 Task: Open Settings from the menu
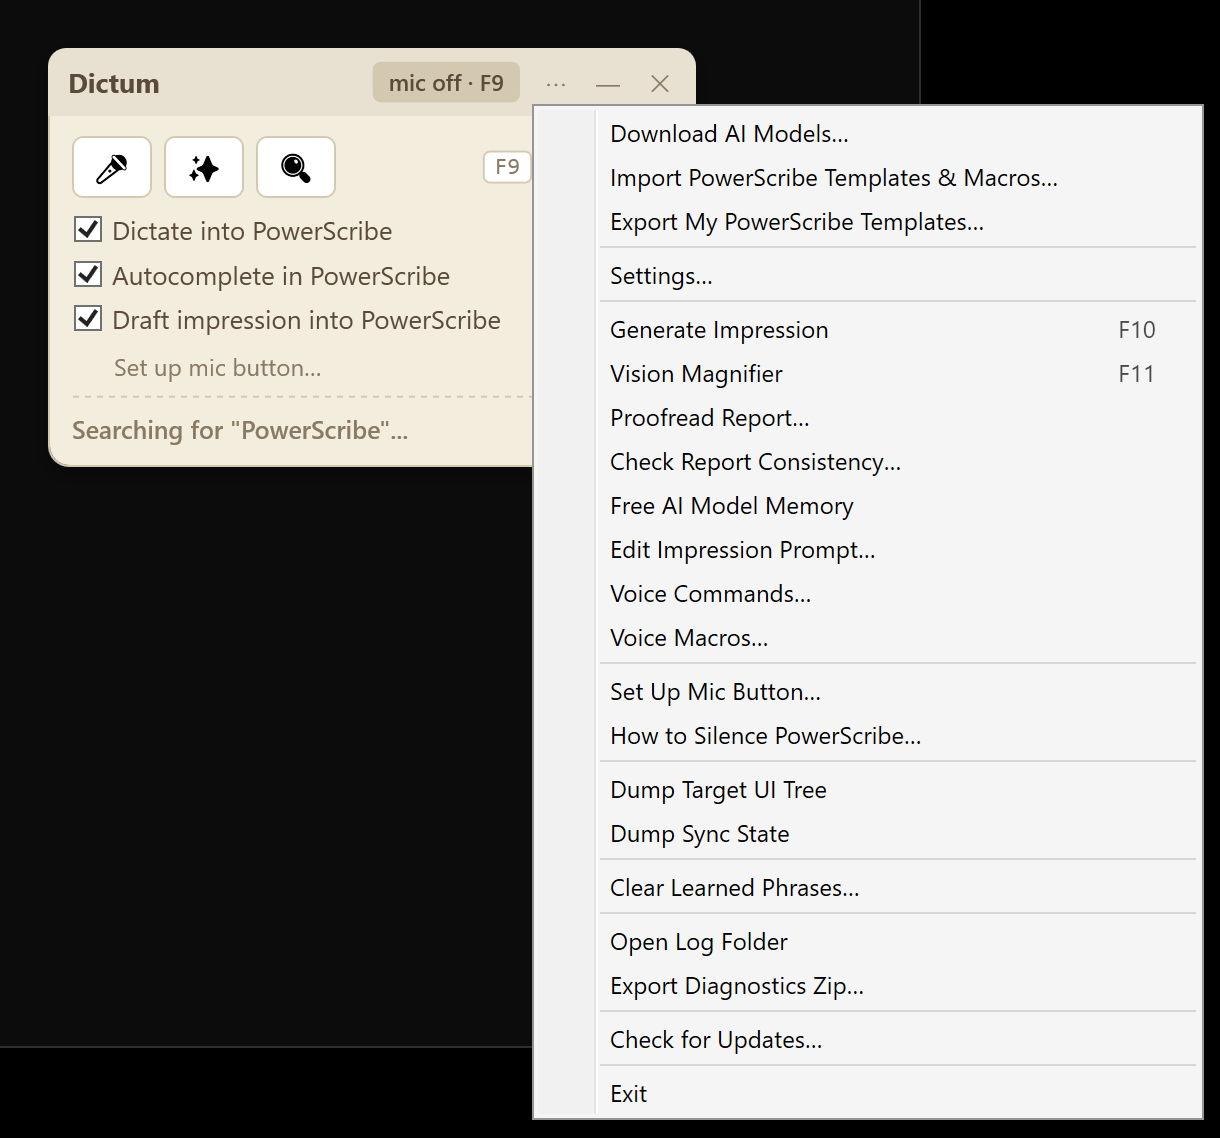(898, 276)
